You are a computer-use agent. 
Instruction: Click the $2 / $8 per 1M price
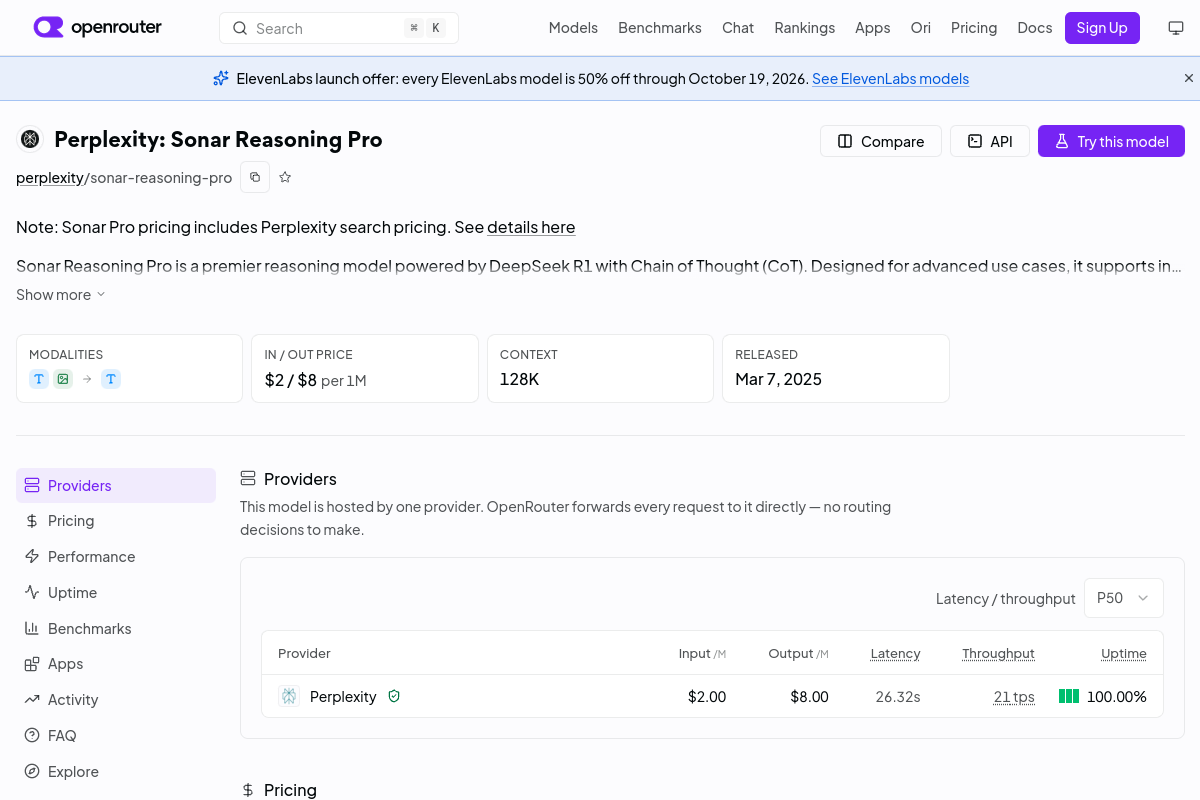click(x=315, y=380)
